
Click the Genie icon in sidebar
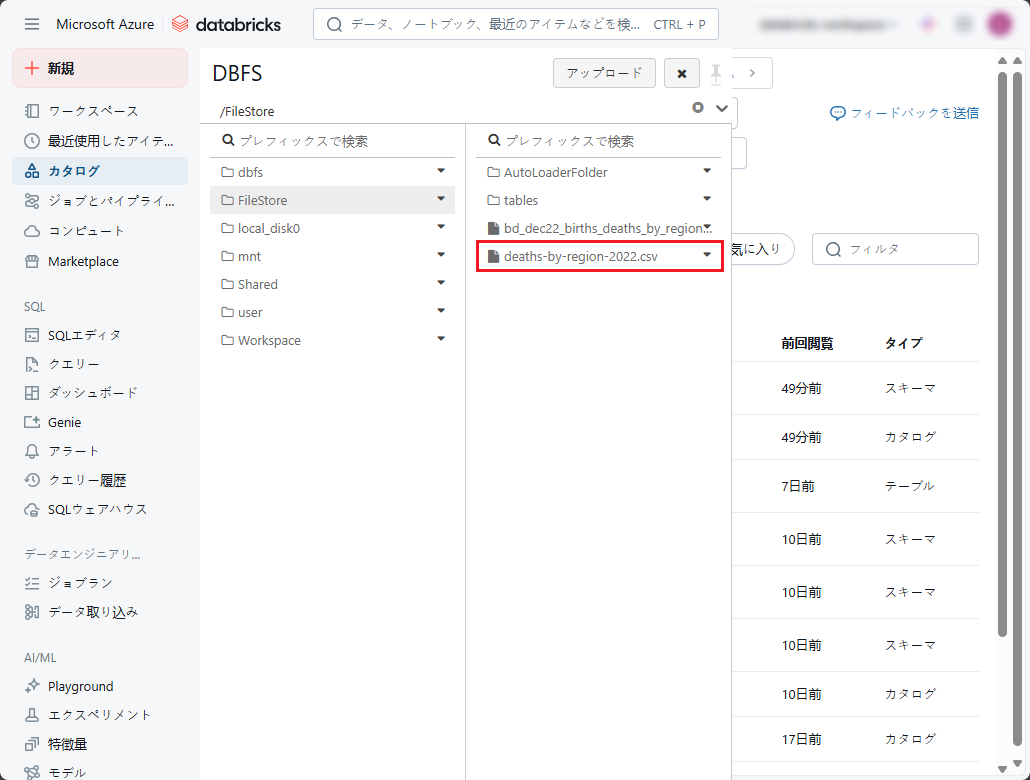tap(32, 422)
